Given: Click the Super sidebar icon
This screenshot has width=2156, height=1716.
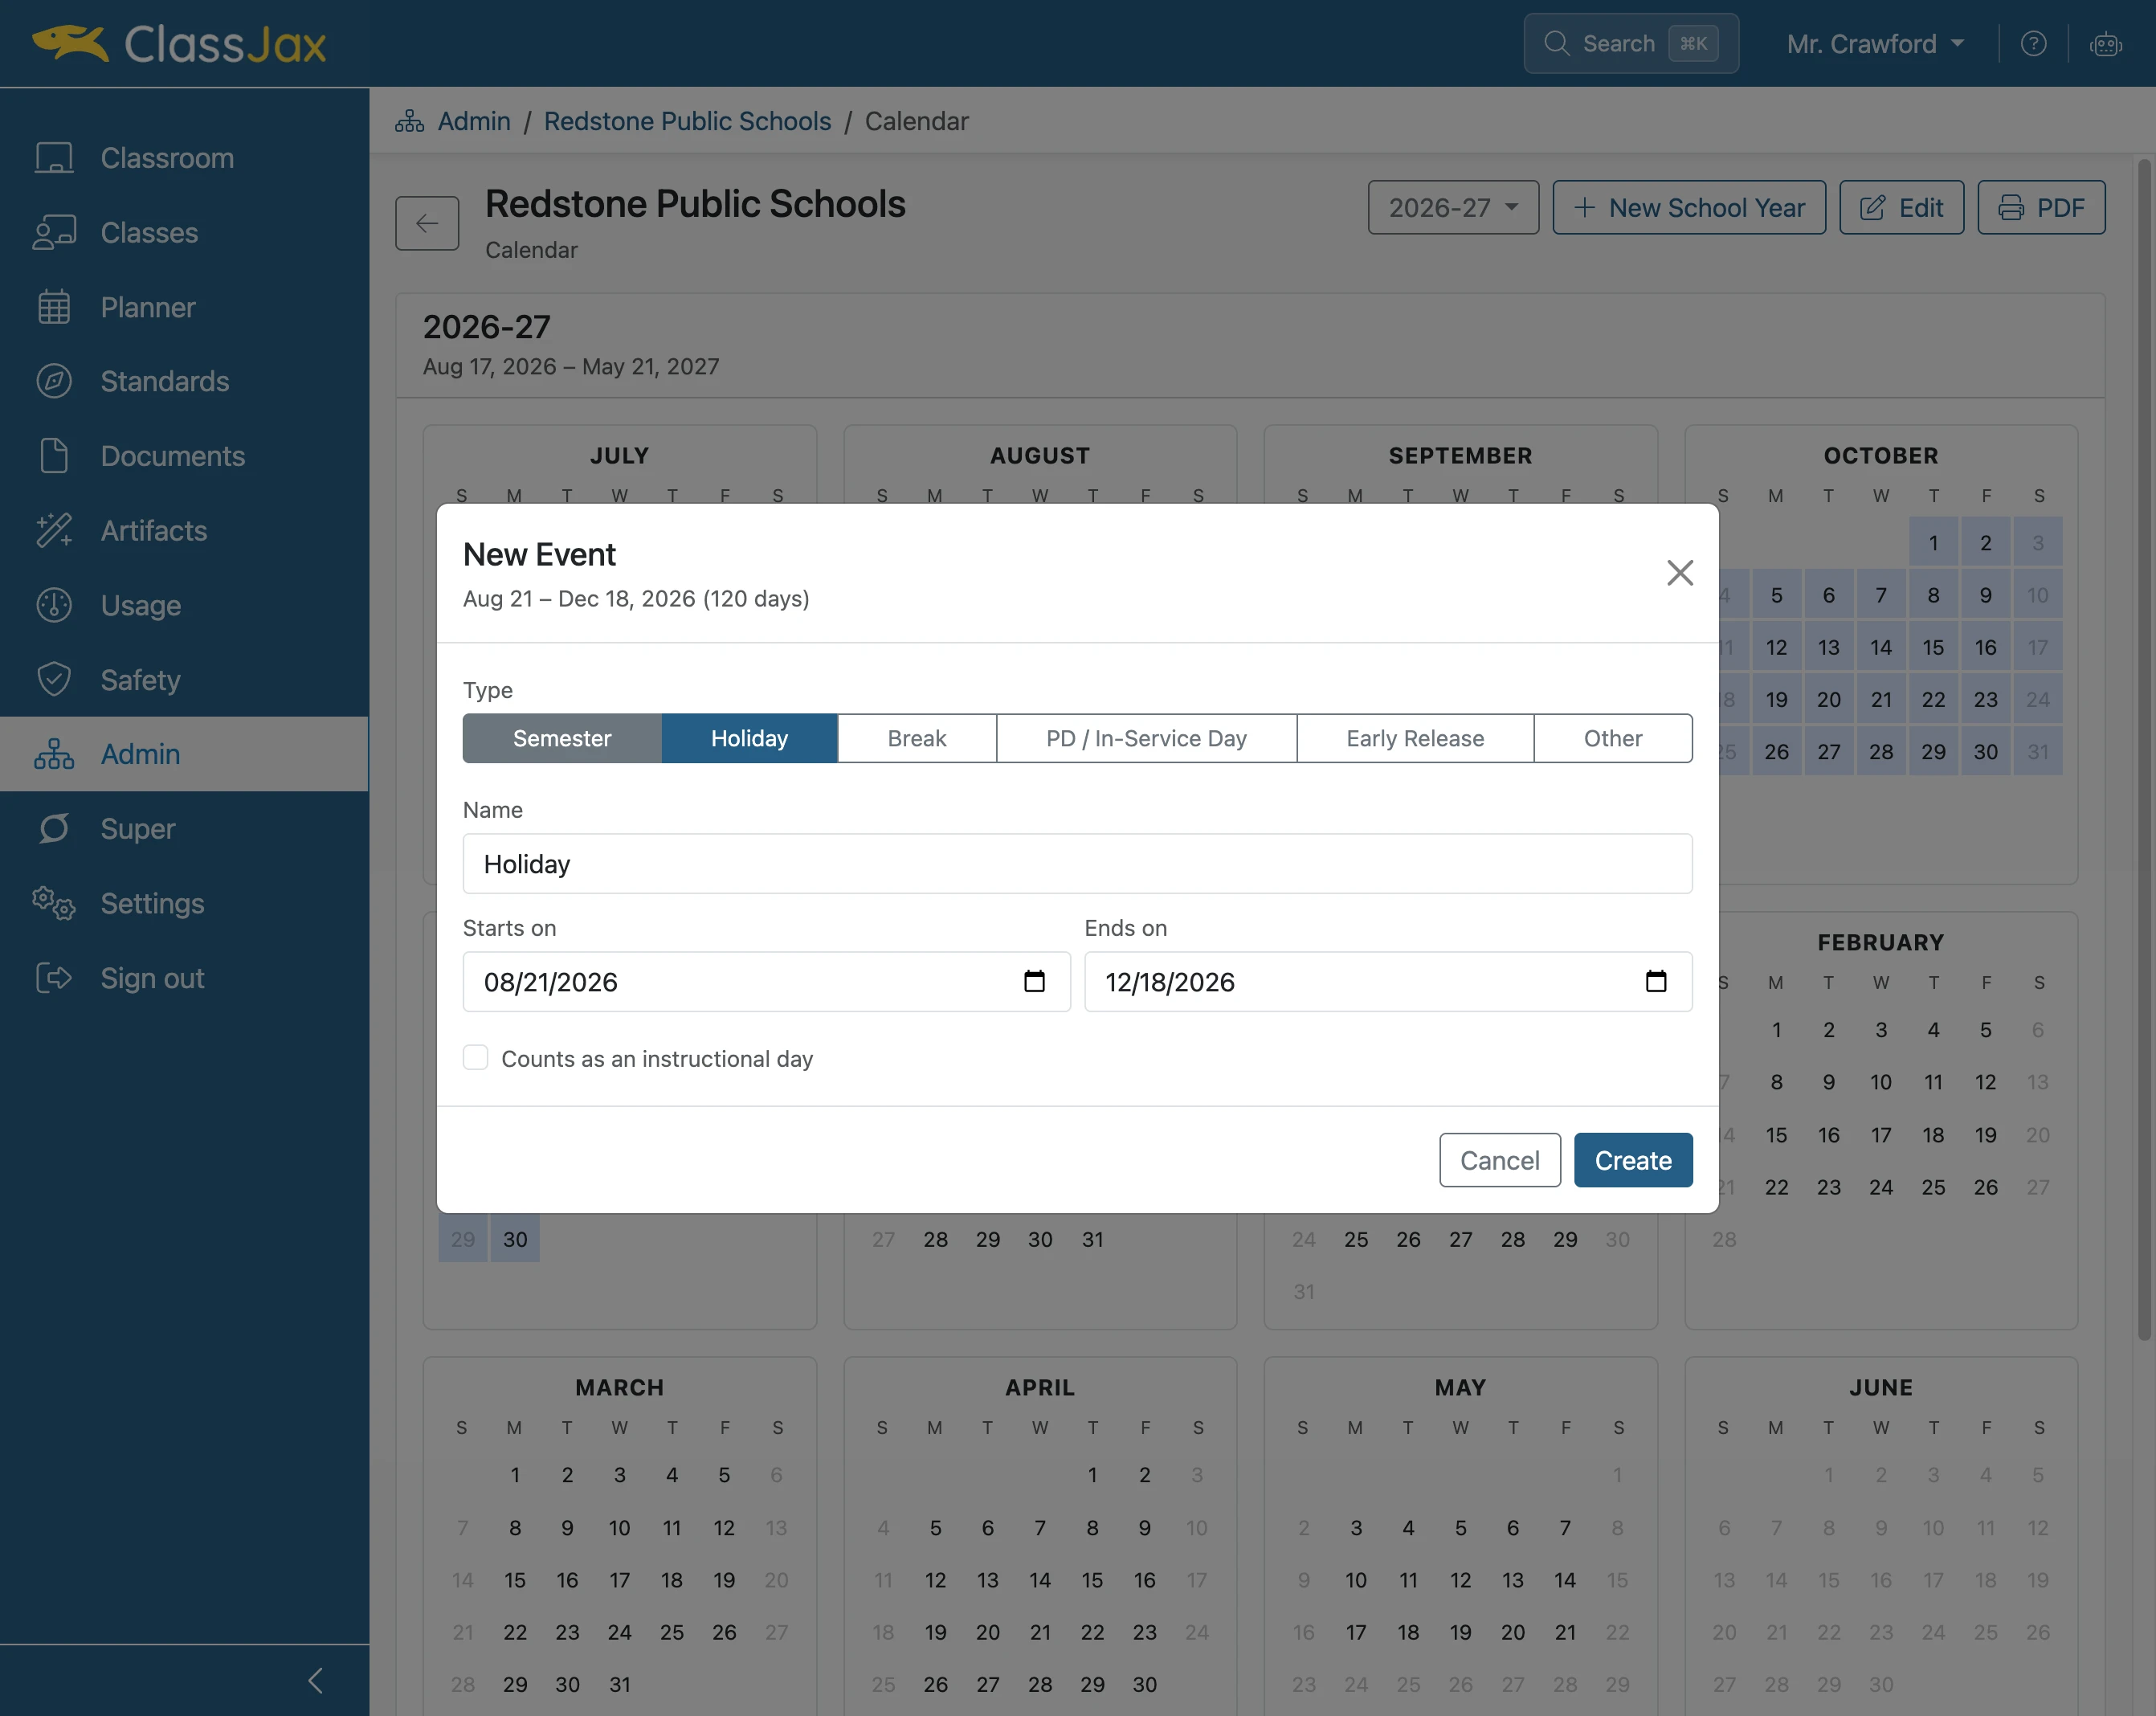Looking at the screenshot, I should pos(54,829).
